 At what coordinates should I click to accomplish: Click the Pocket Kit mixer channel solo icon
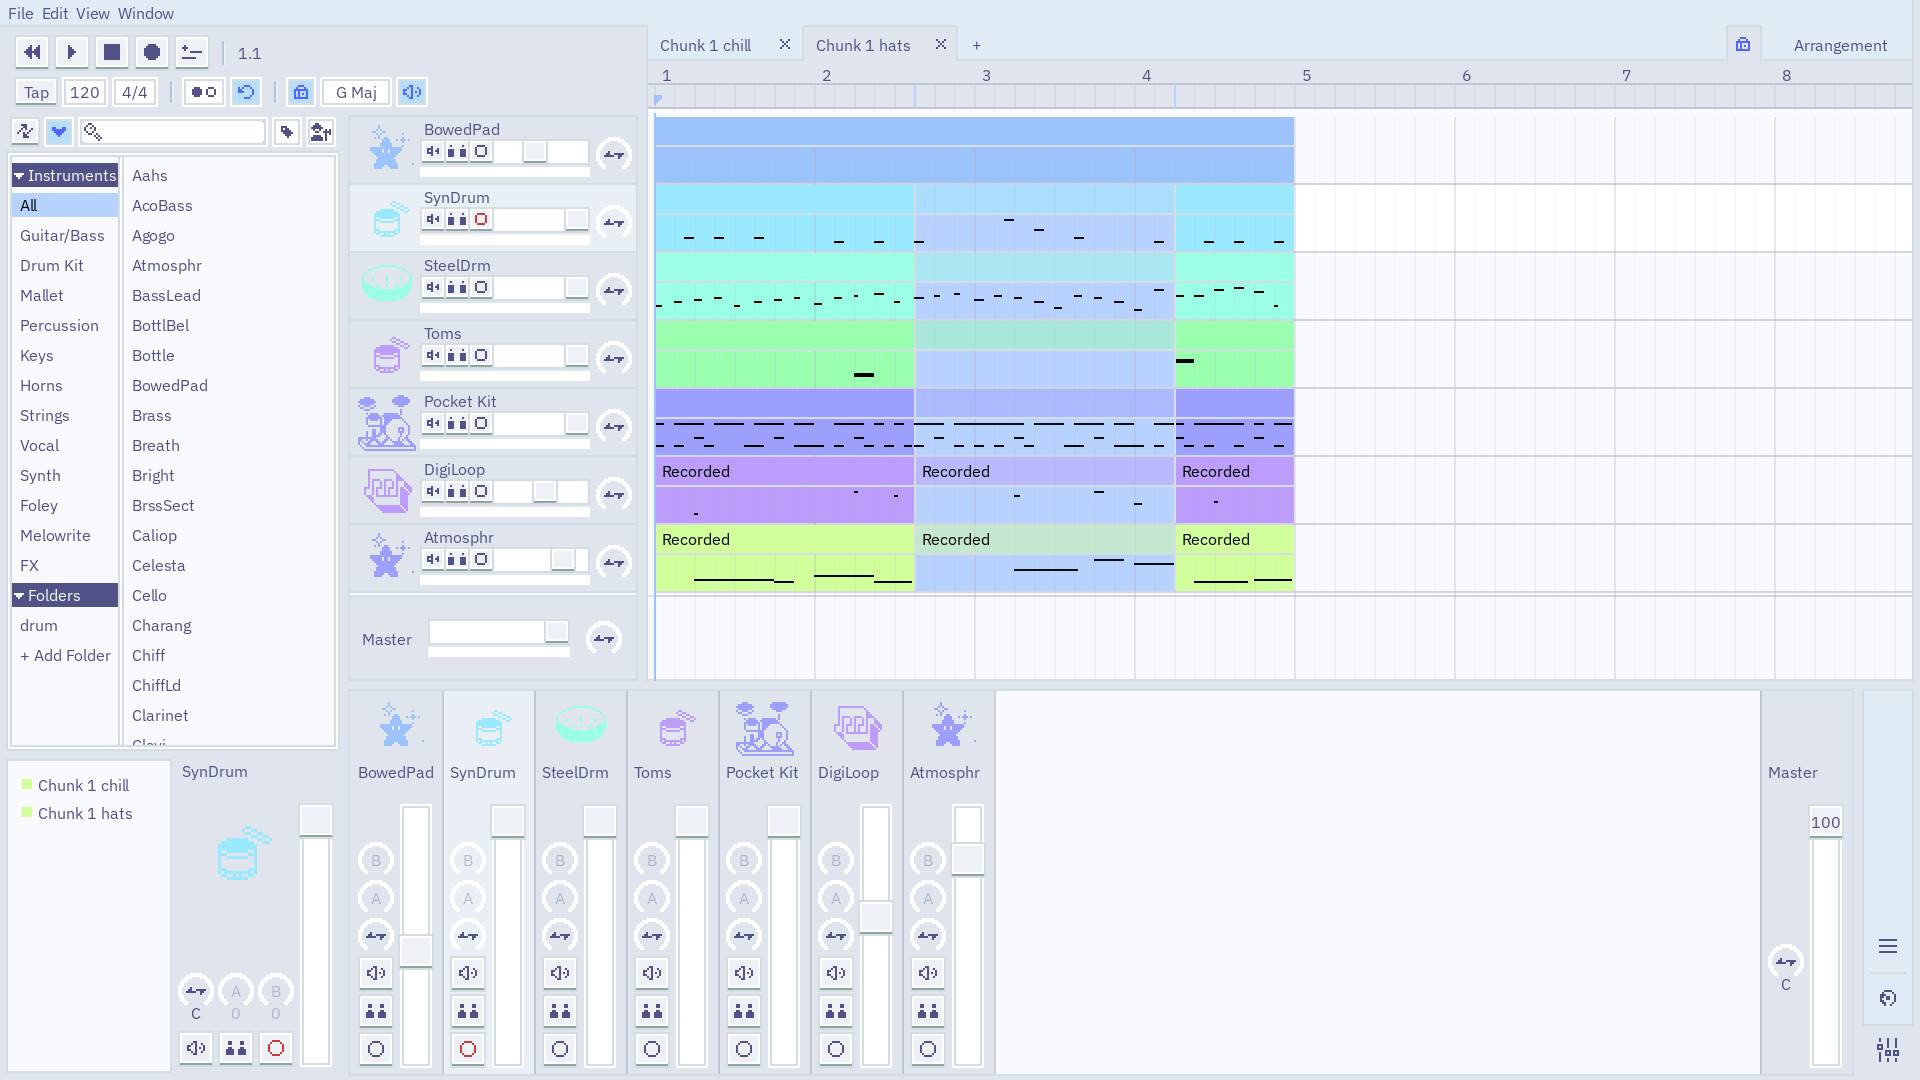[744, 1011]
